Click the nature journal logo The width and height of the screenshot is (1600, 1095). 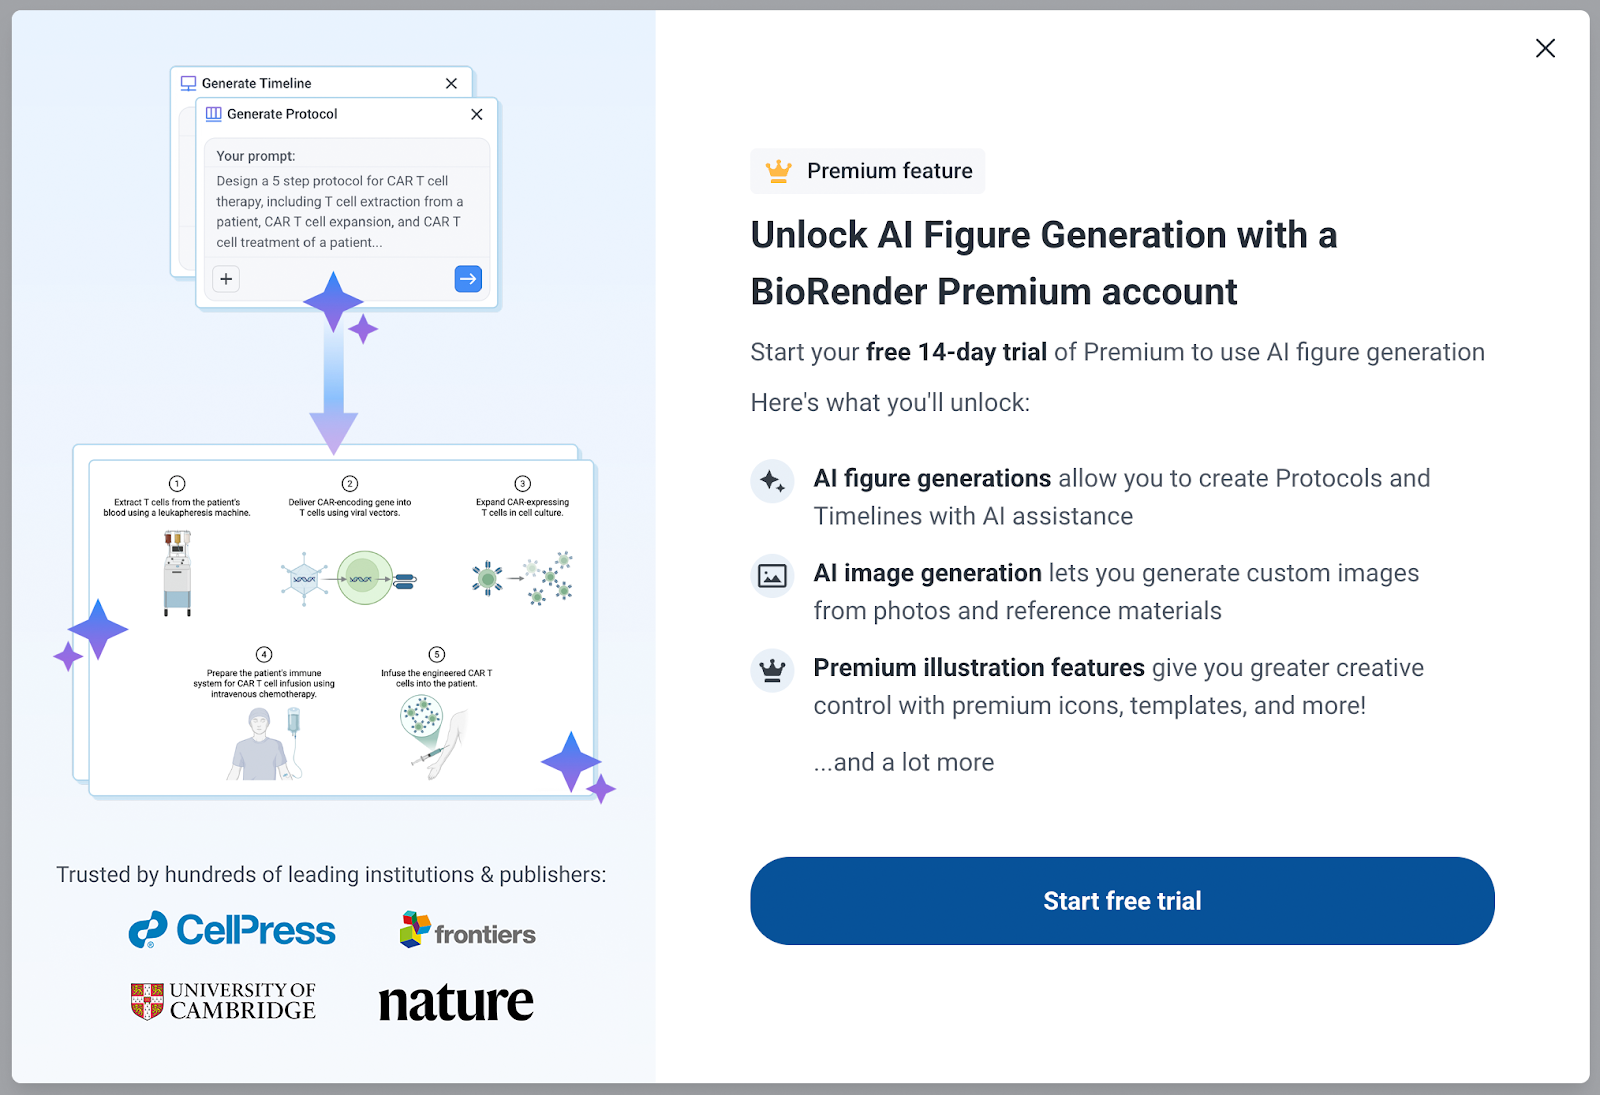click(456, 1002)
